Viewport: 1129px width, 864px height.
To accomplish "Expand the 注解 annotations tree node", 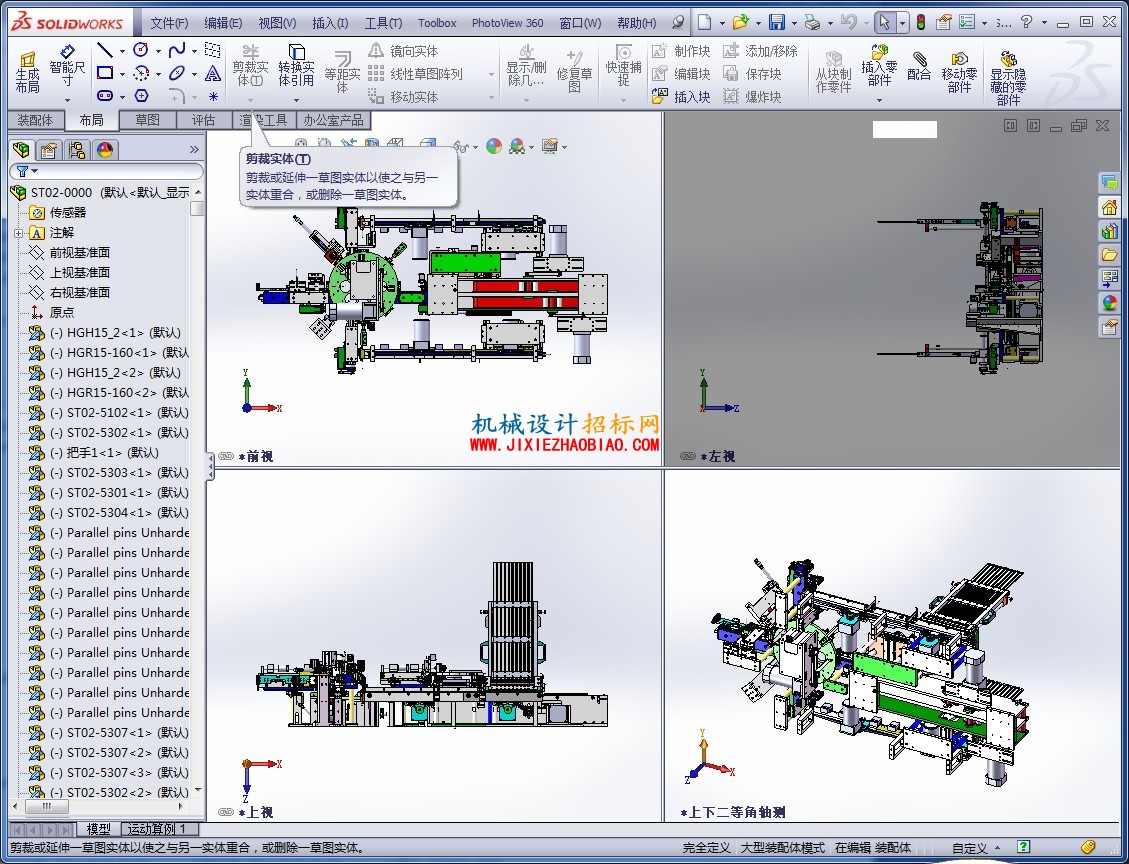I will (19, 233).
